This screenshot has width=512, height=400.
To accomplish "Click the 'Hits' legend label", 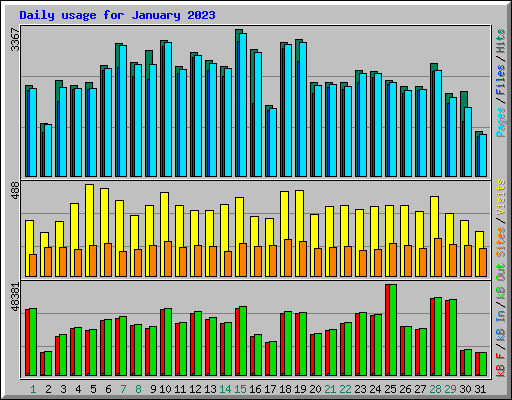I will 501,41.
